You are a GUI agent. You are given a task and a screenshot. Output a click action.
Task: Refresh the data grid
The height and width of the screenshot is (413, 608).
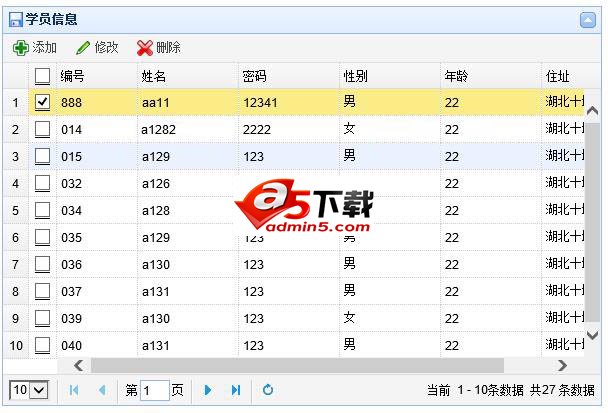click(268, 390)
